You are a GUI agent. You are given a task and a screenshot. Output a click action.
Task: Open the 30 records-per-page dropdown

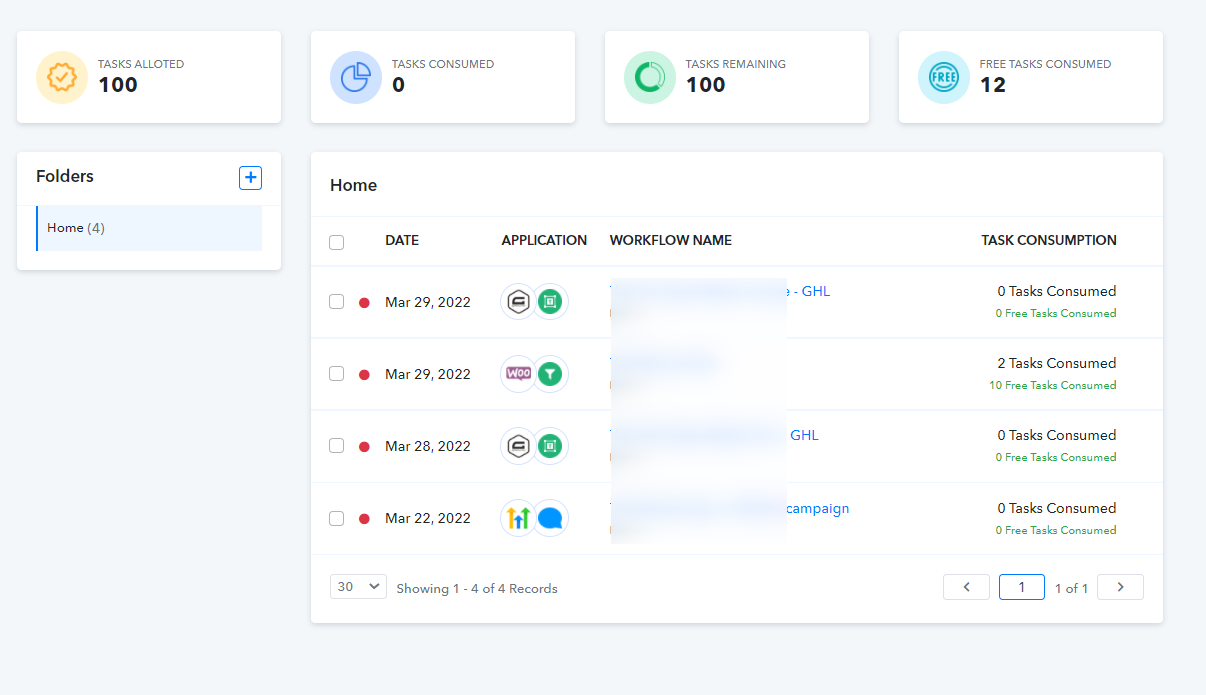pyautogui.click(x=358, y=587)
